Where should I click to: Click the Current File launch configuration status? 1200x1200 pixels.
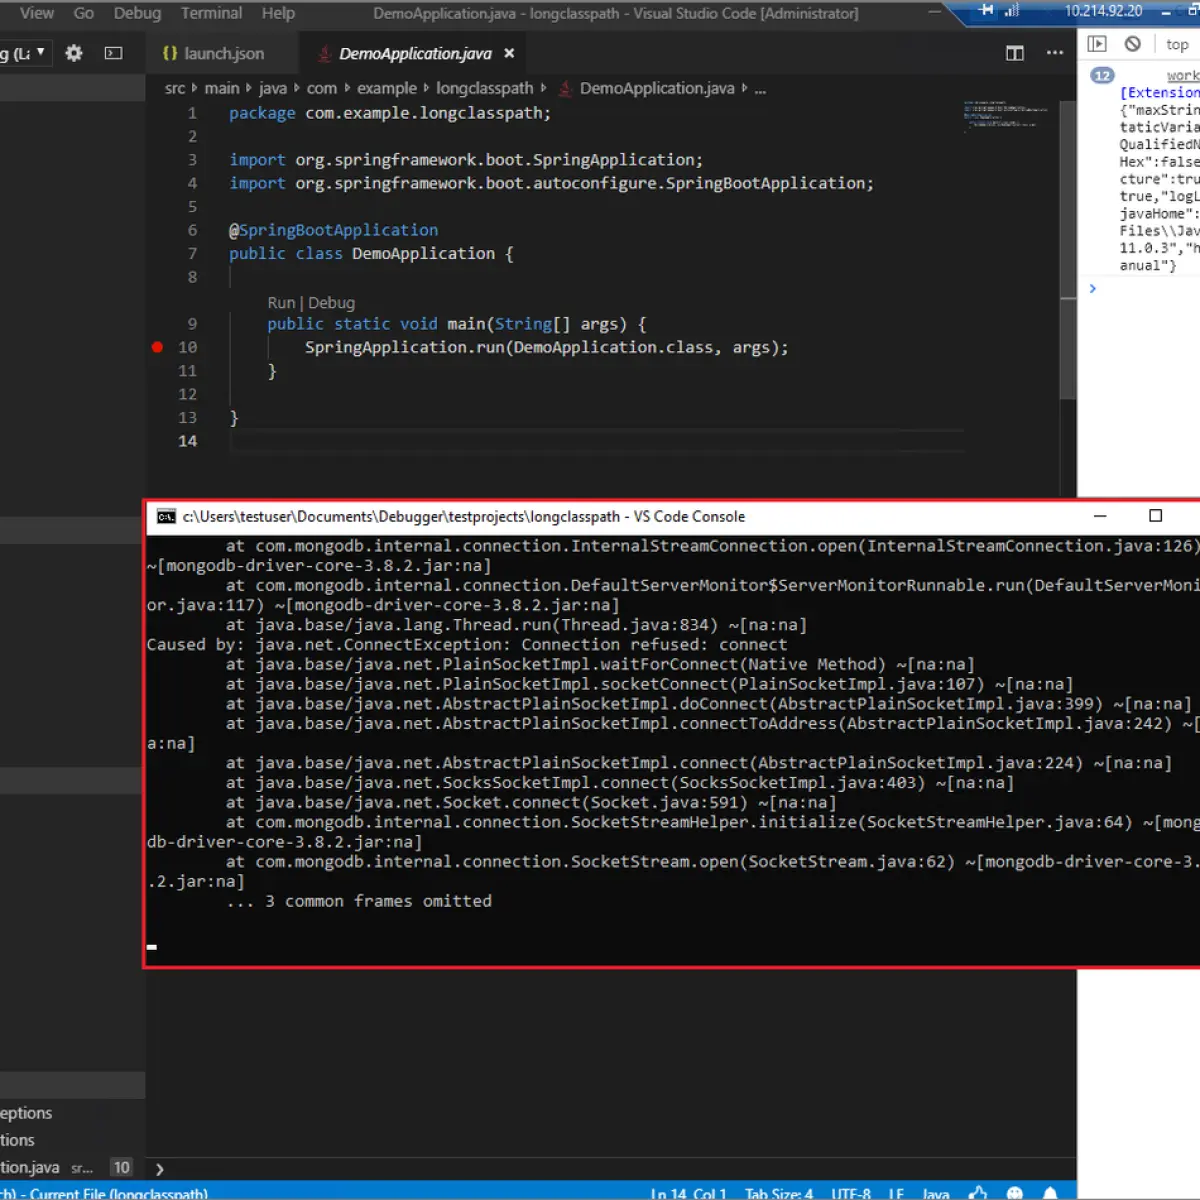(105, 1193)
